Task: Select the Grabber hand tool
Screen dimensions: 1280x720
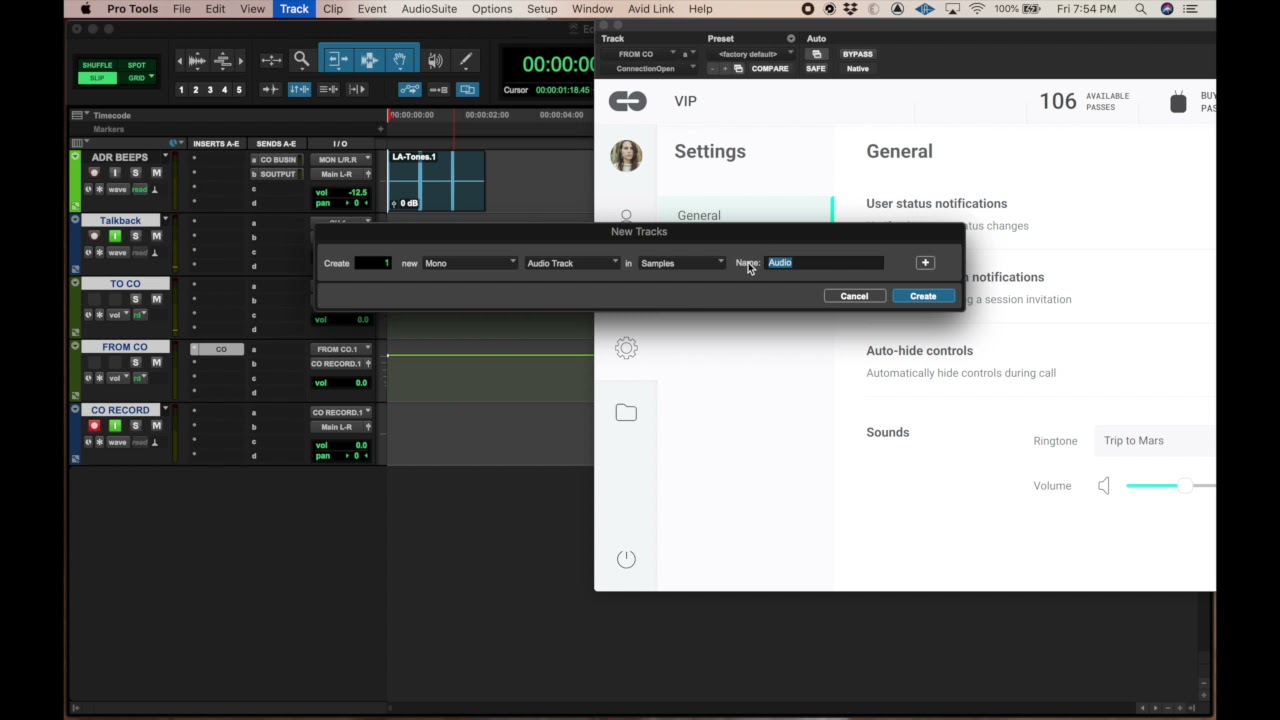Action: (399, 61)
